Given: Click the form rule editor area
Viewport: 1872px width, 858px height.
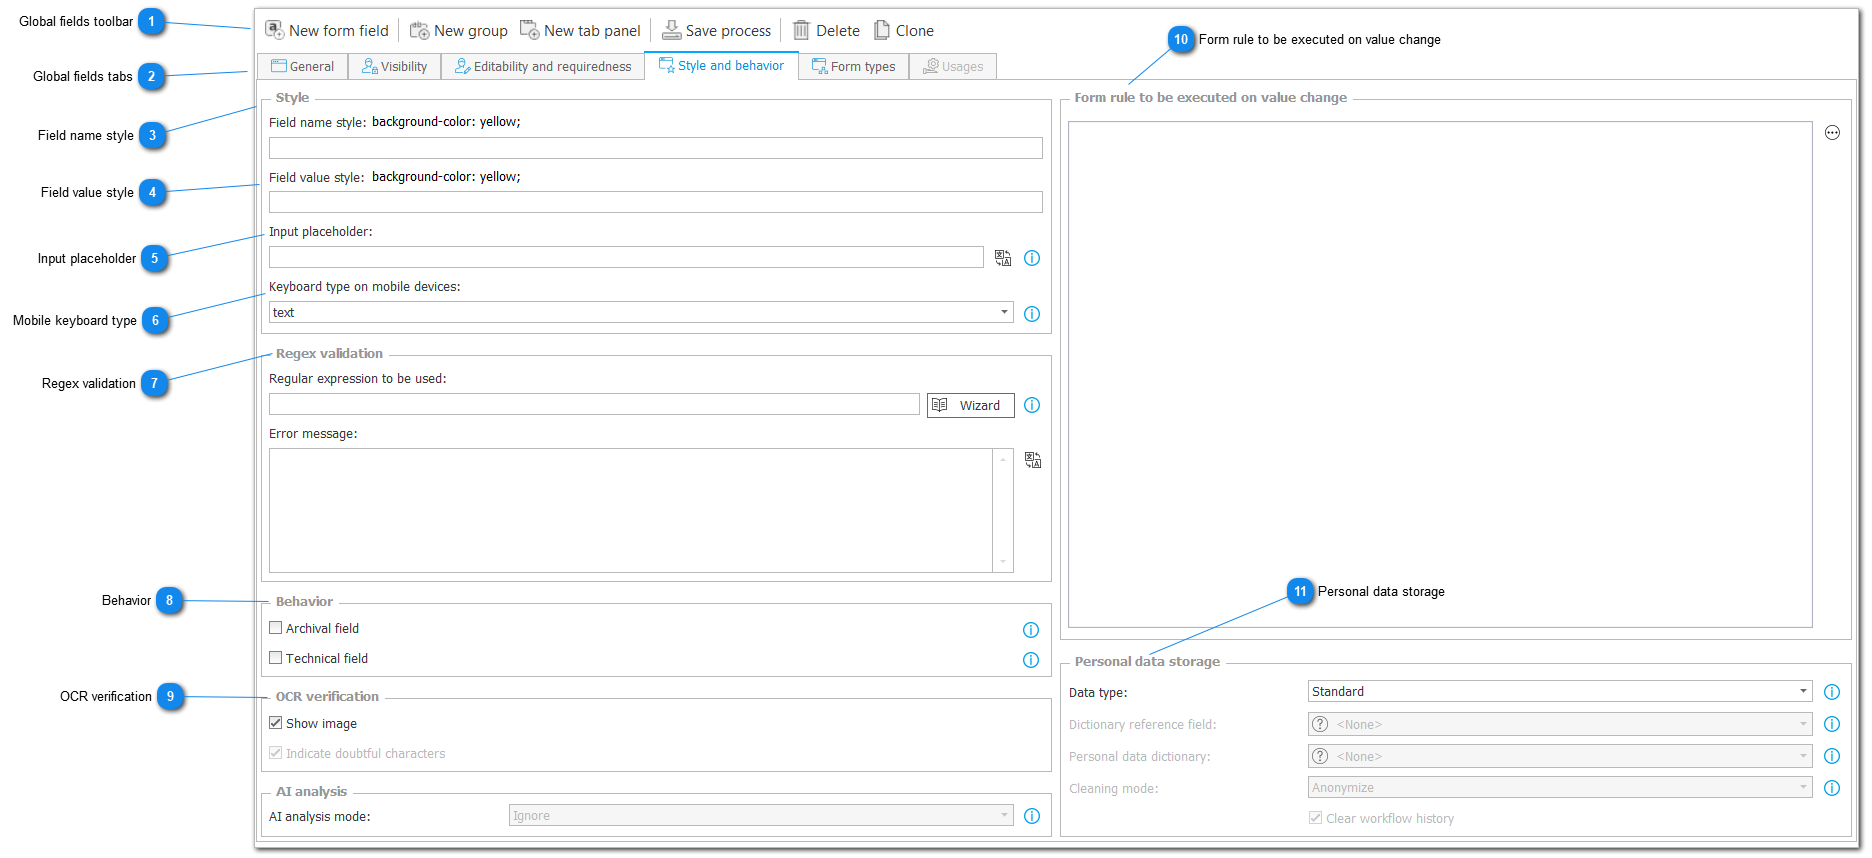Looking at the screenshot, I should pos(1440,374).
